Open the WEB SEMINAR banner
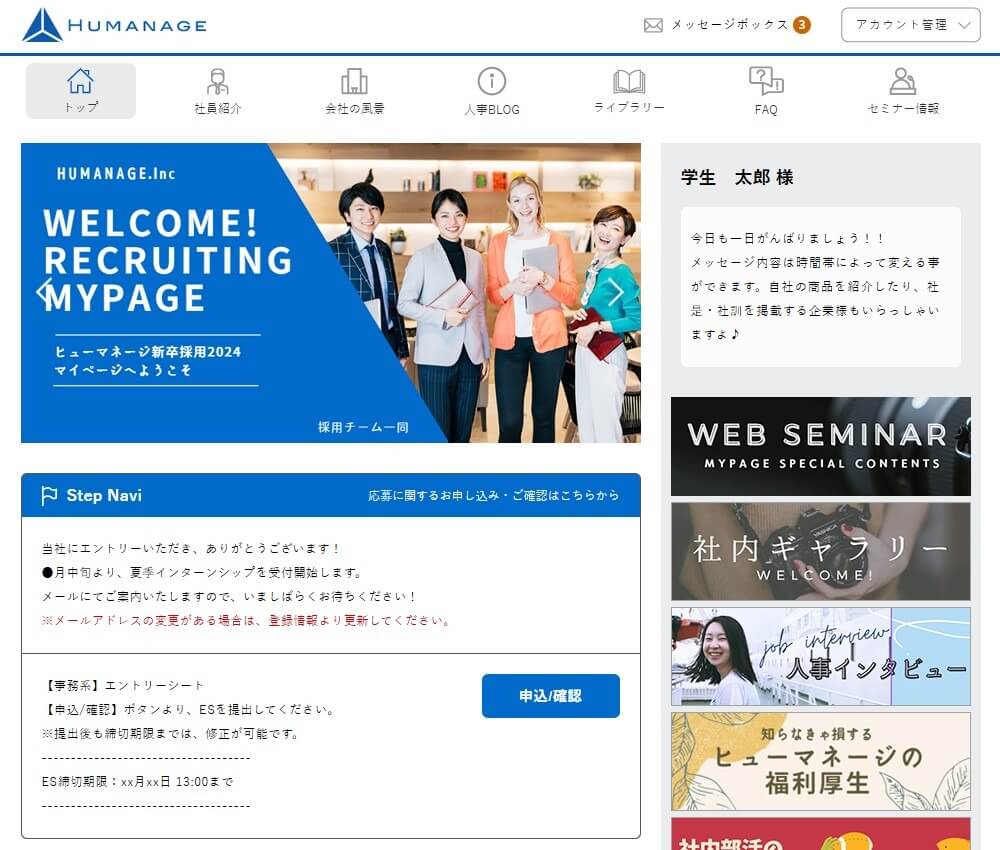This screenshot has width=1000, height=850. [820, 446]
